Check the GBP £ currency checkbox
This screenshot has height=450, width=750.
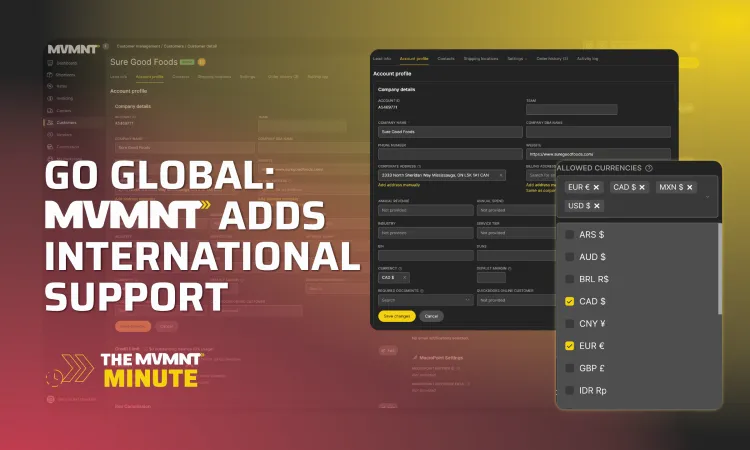click(x=569, y=368)
